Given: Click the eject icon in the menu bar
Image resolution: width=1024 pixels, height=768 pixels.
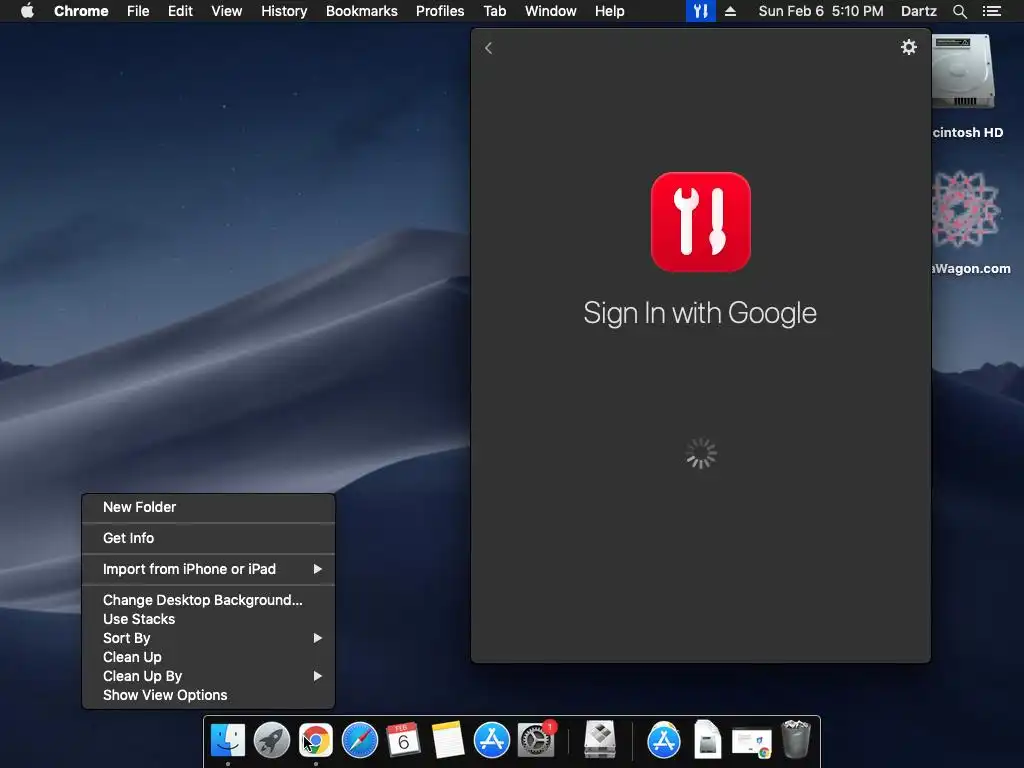Looking at the screenshot, I should coord(731,11).
